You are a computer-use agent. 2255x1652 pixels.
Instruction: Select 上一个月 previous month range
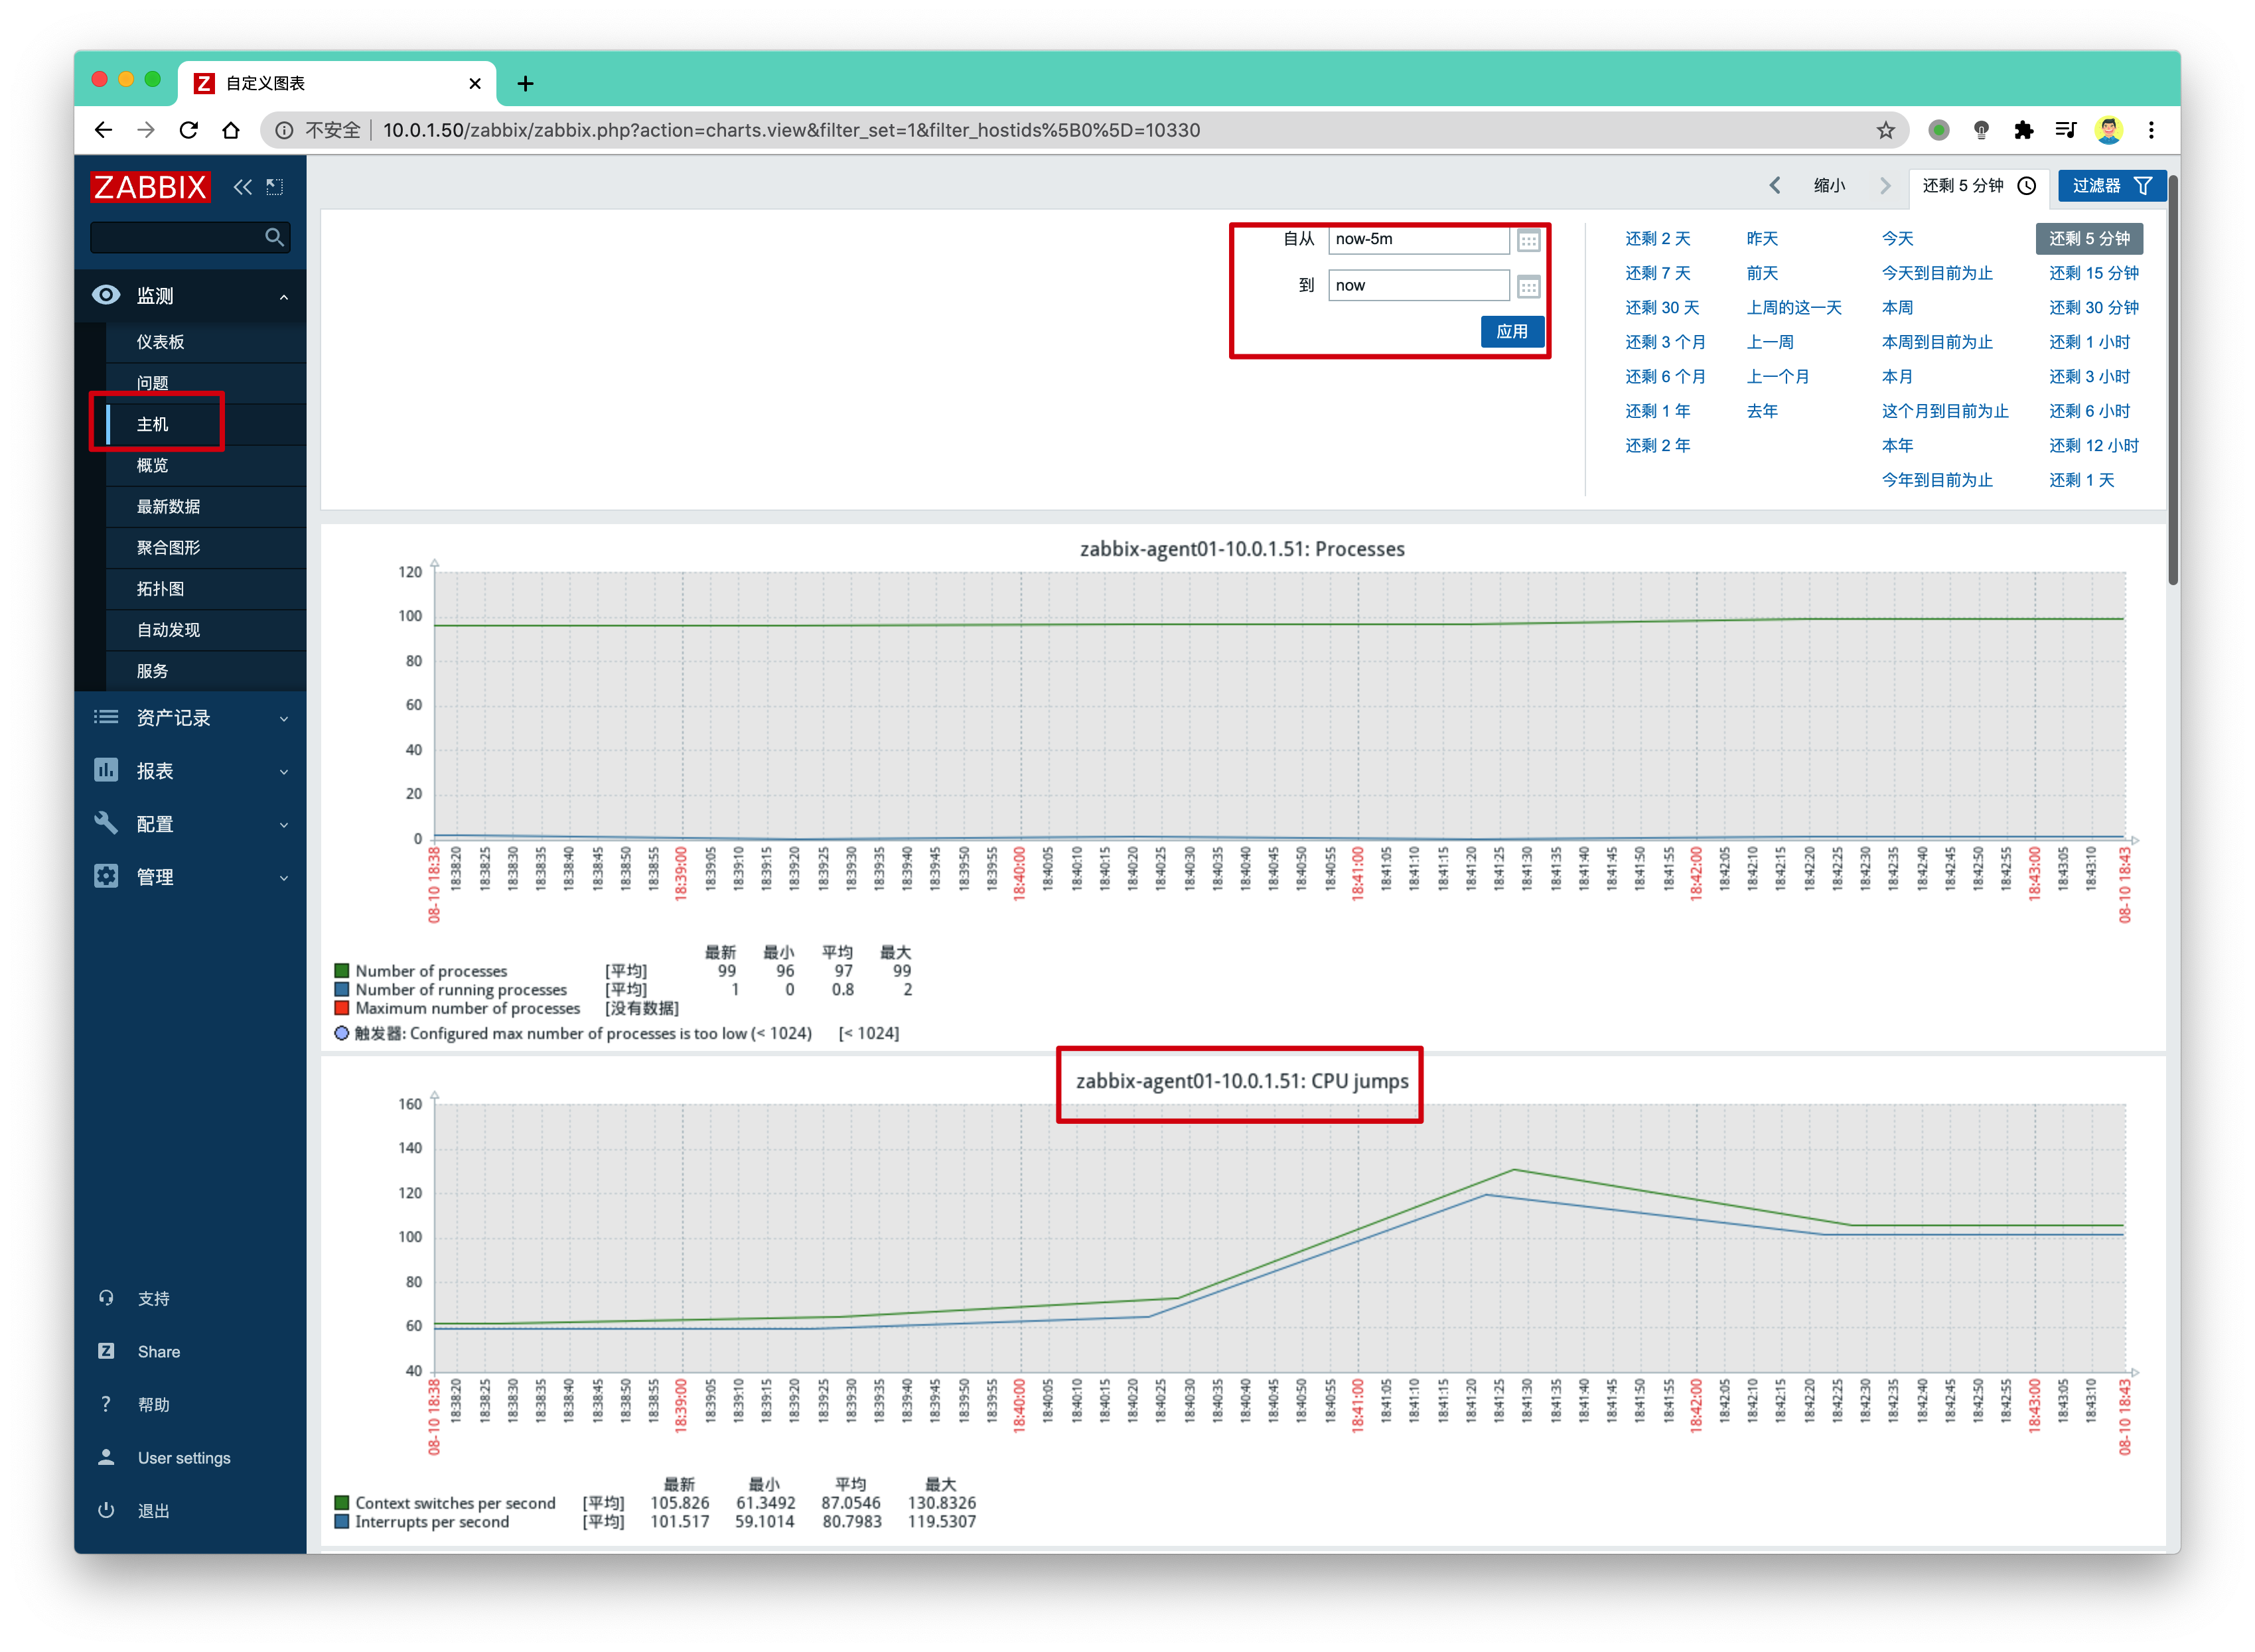click(1777, 377)
